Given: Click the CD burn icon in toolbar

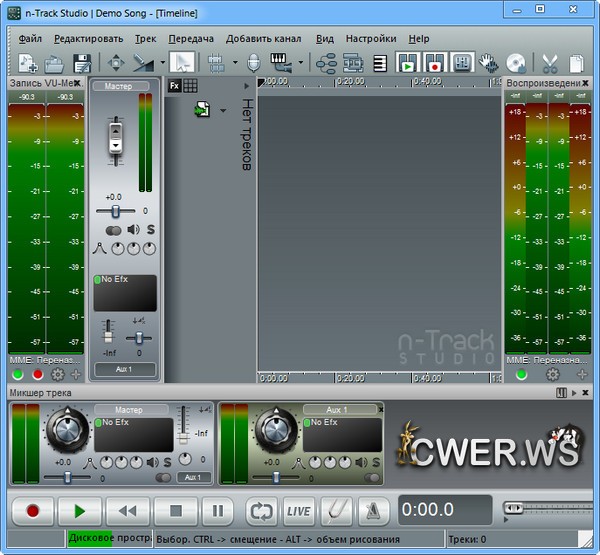Looking at the screenshot, I should pyautogui.click(x=516, y=62).
